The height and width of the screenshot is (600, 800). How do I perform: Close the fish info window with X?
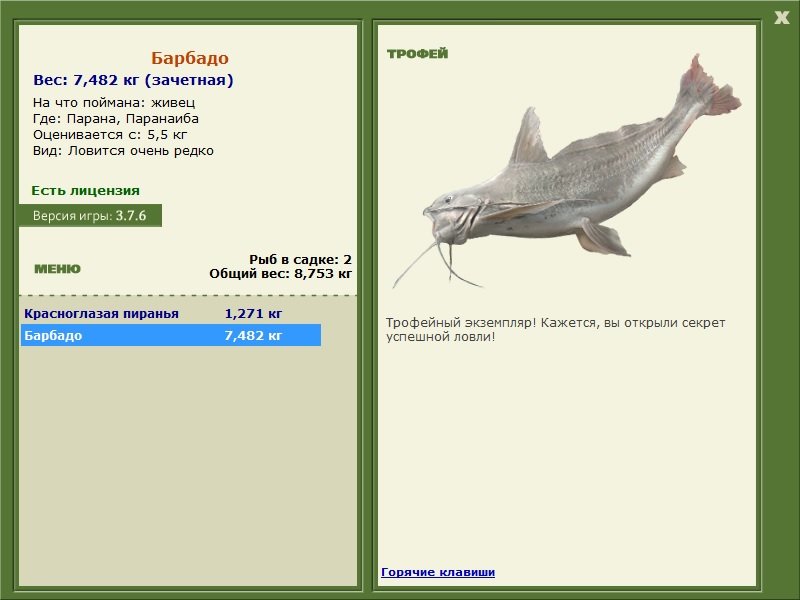click(x=781, y=16)
